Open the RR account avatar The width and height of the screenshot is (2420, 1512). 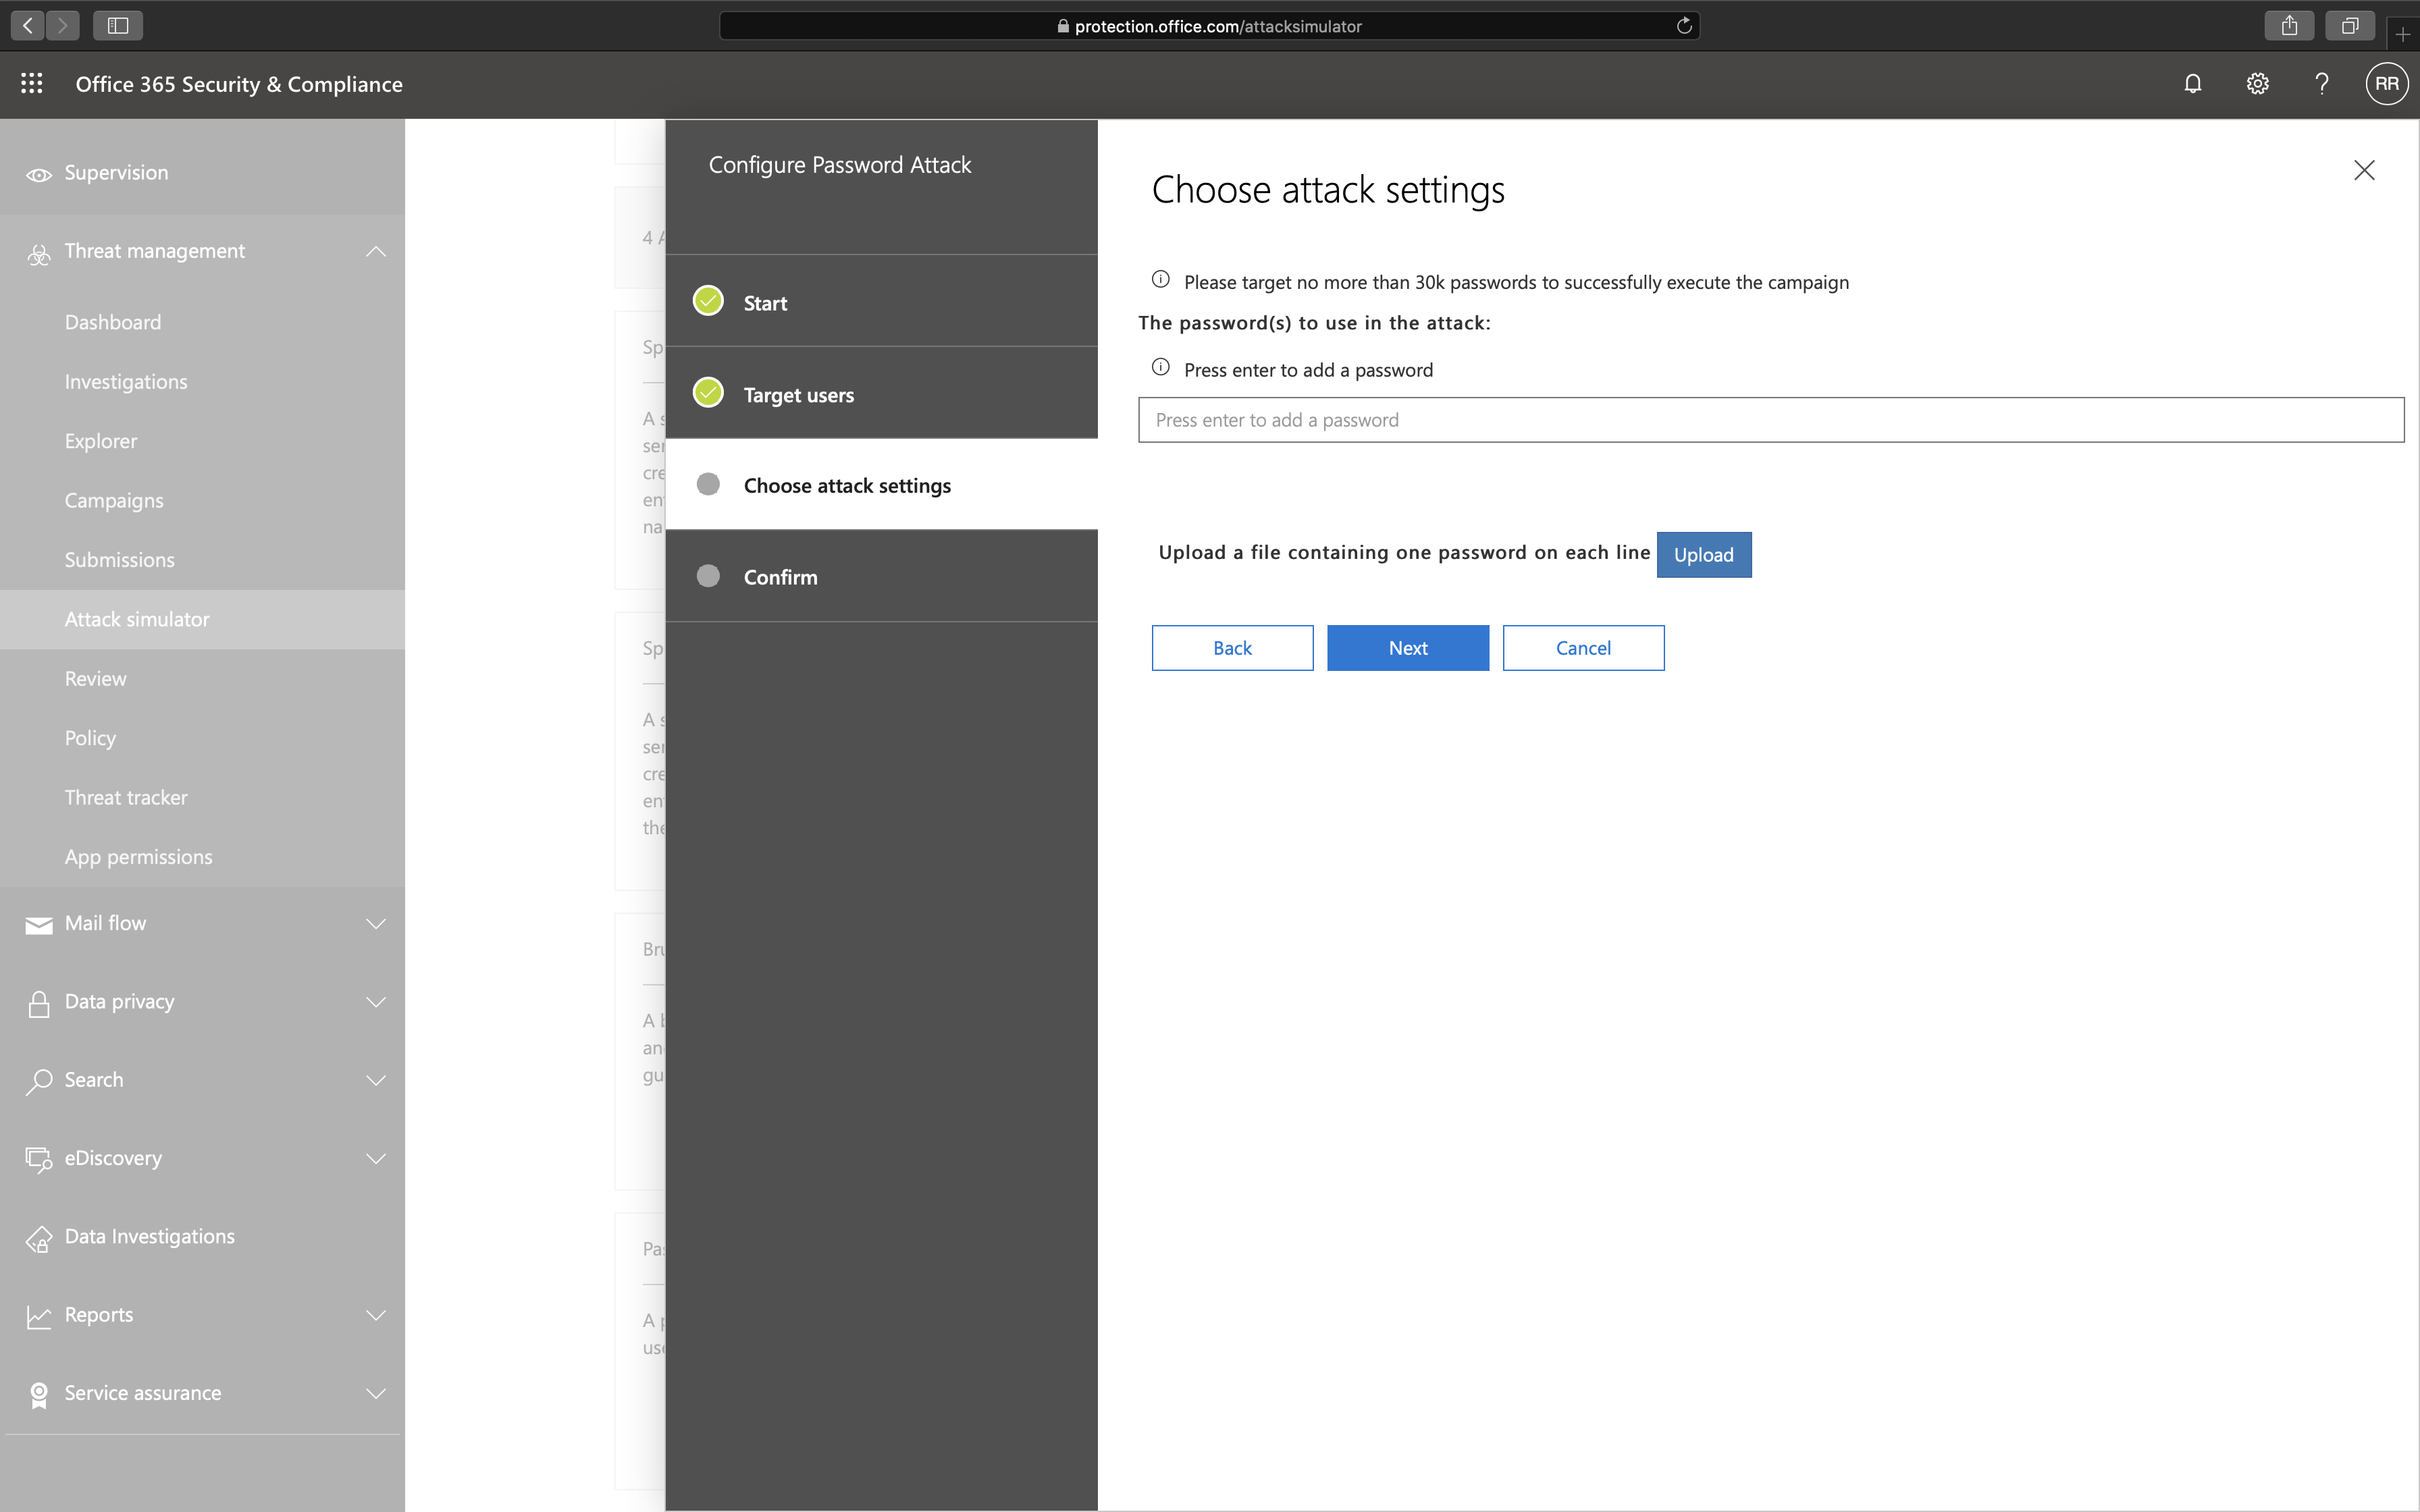pyautogui.click(x=2386, y=84)
